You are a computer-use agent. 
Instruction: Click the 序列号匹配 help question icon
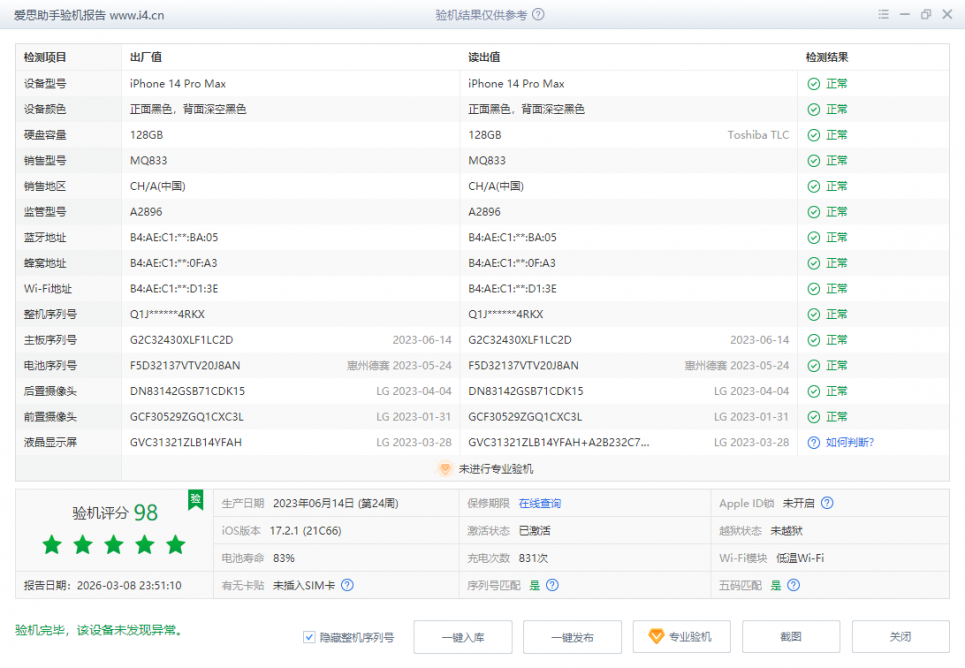click(552, 585)
